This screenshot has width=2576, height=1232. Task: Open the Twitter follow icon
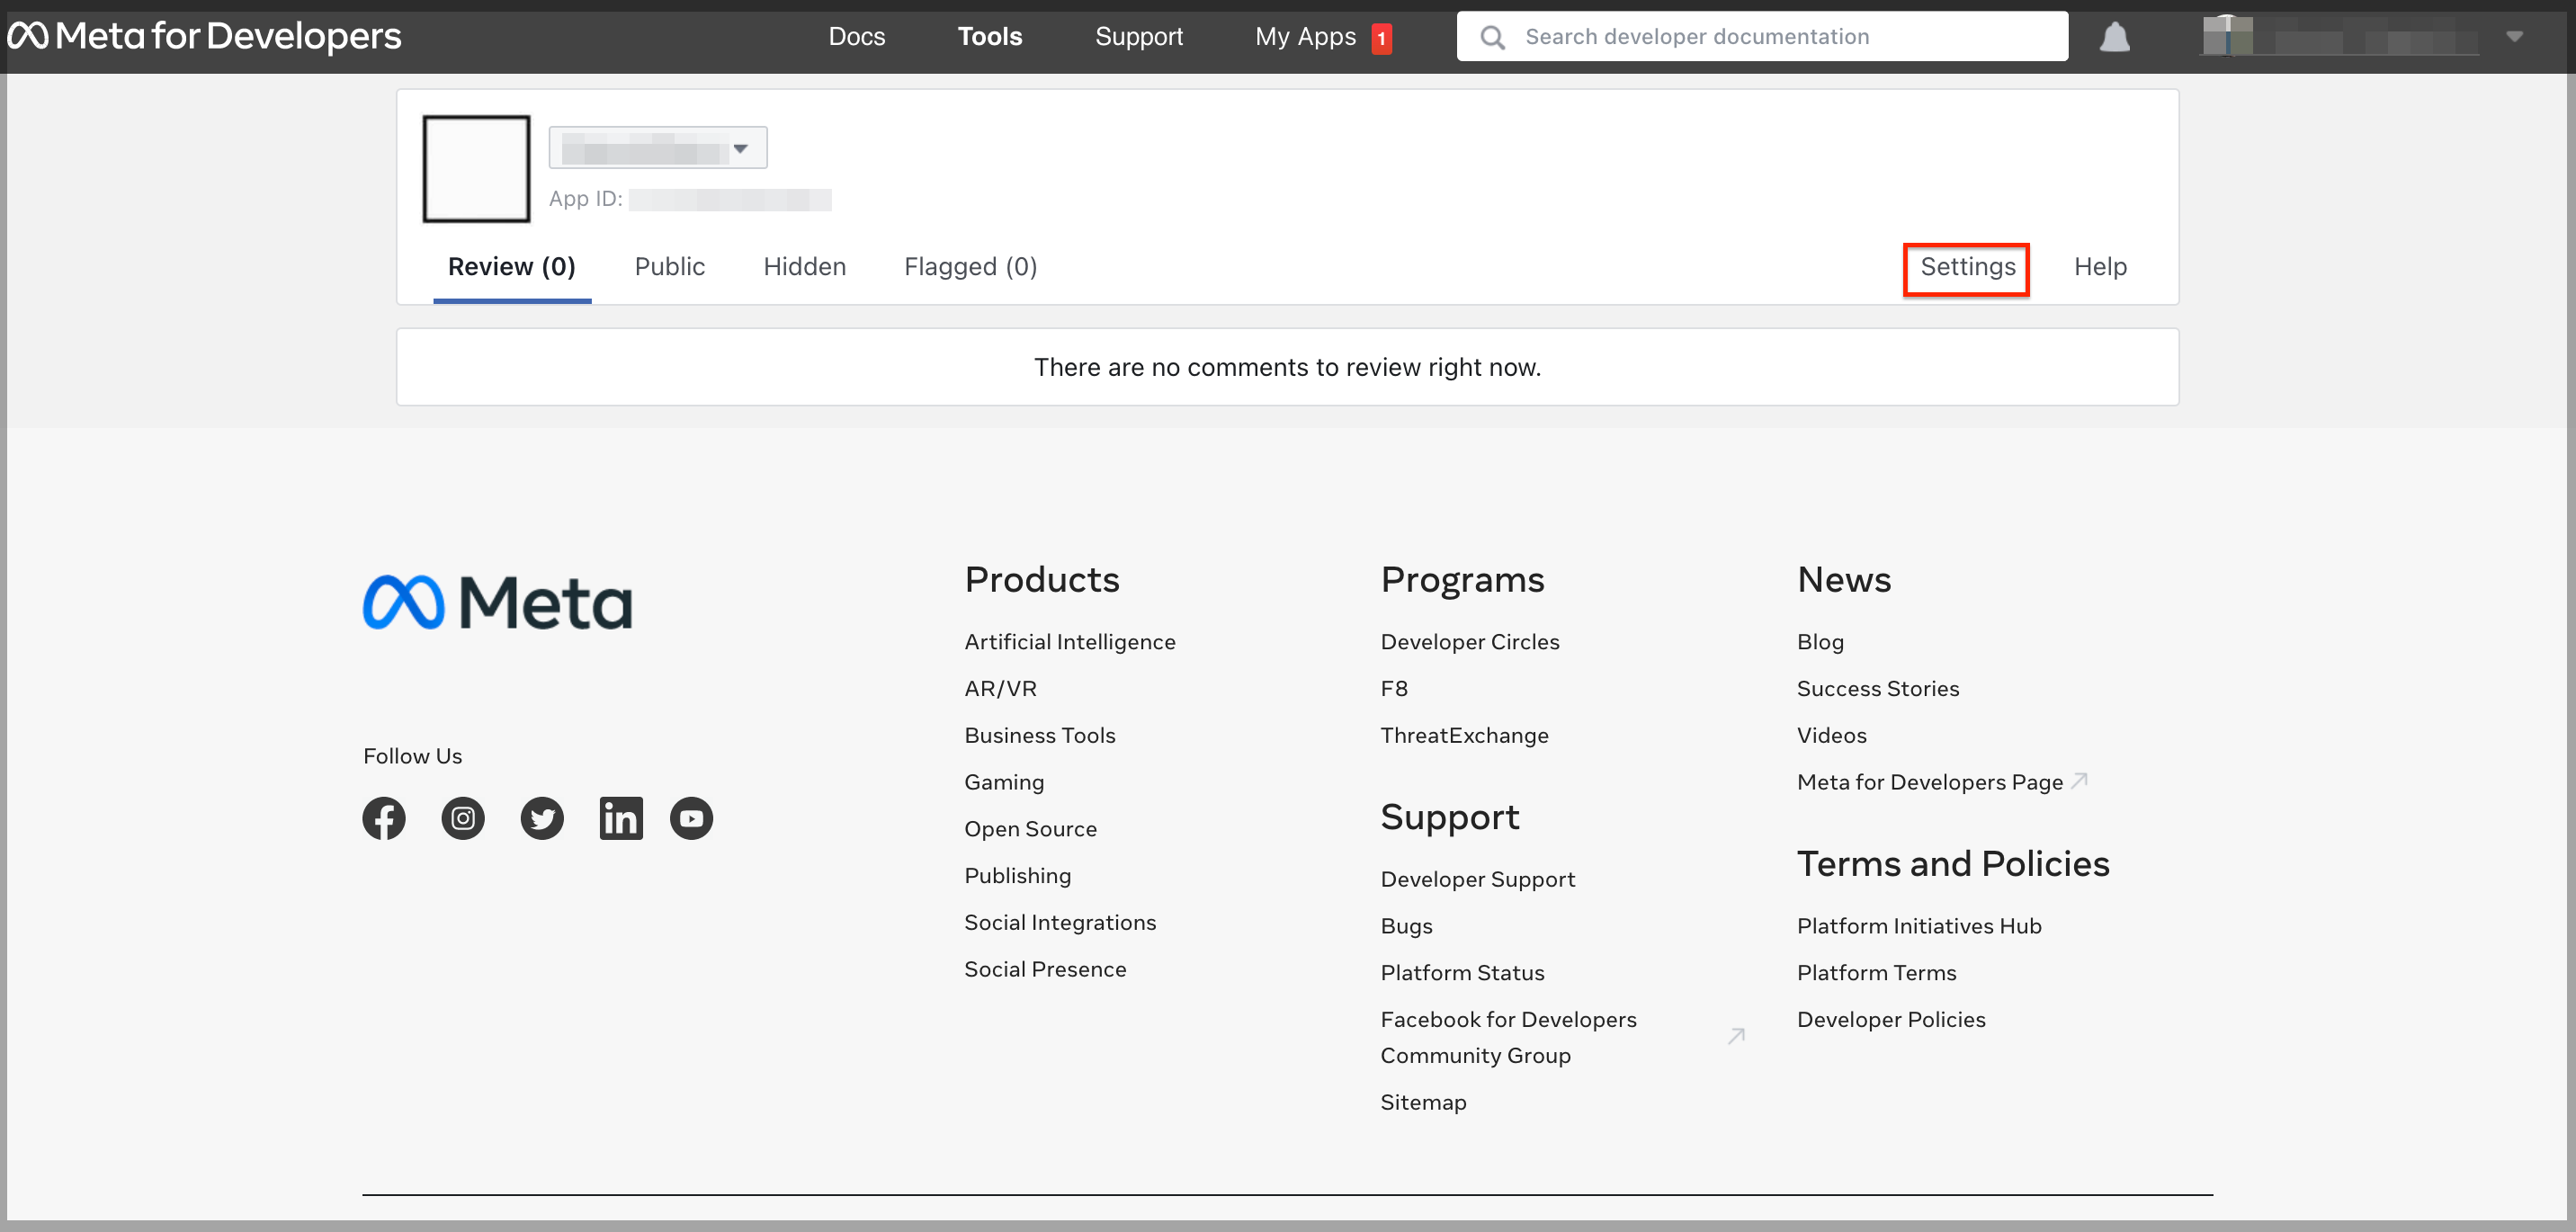point(542,818)
